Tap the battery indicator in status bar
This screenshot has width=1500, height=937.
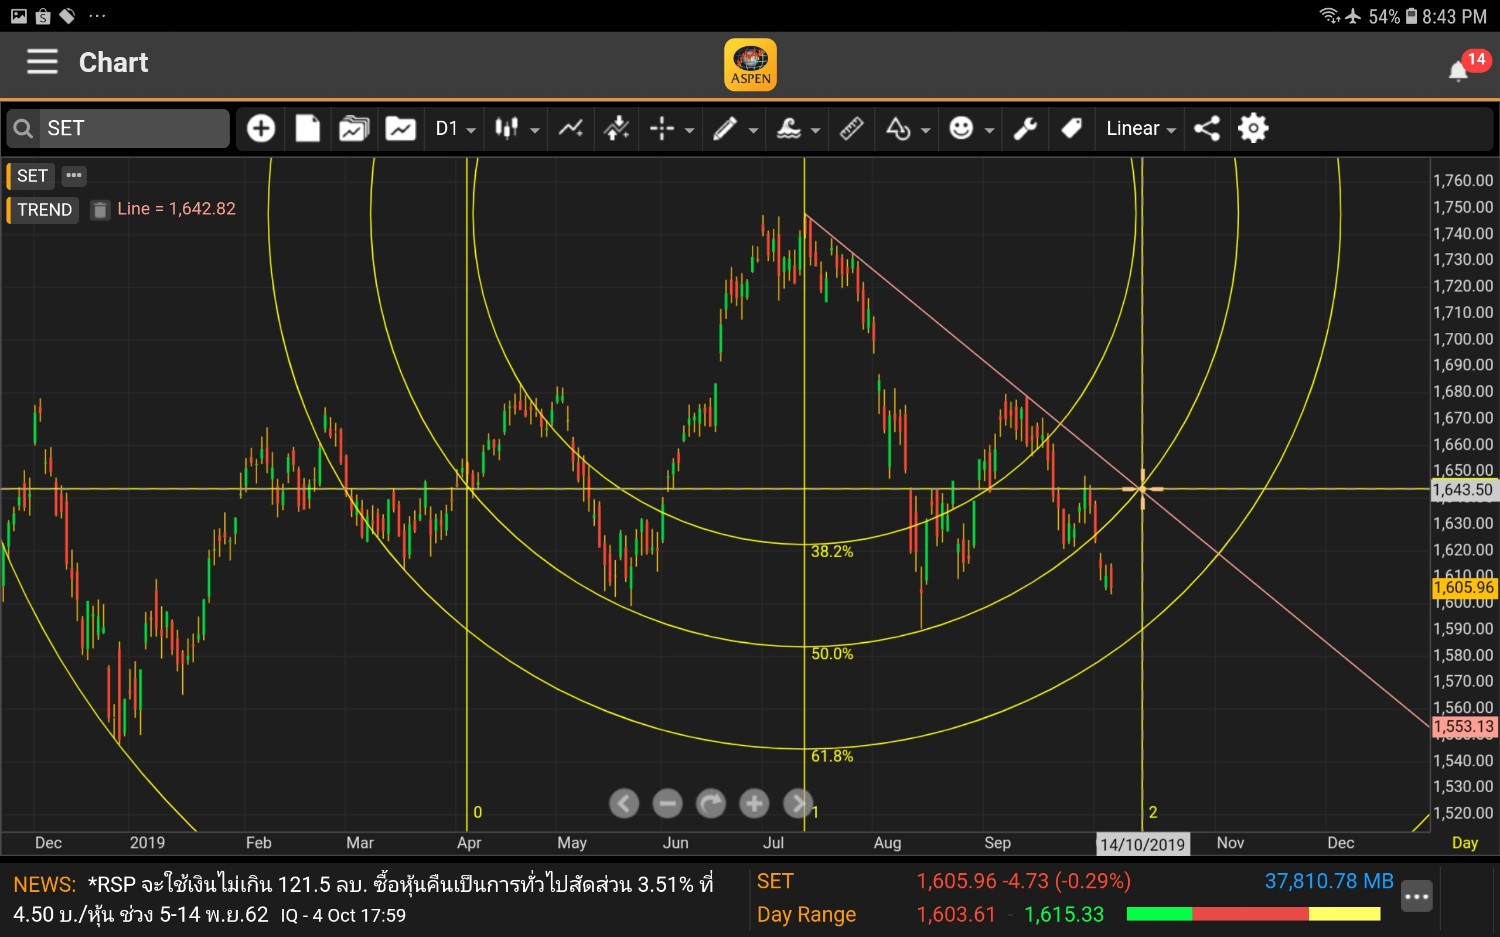tap(1411, 16)
